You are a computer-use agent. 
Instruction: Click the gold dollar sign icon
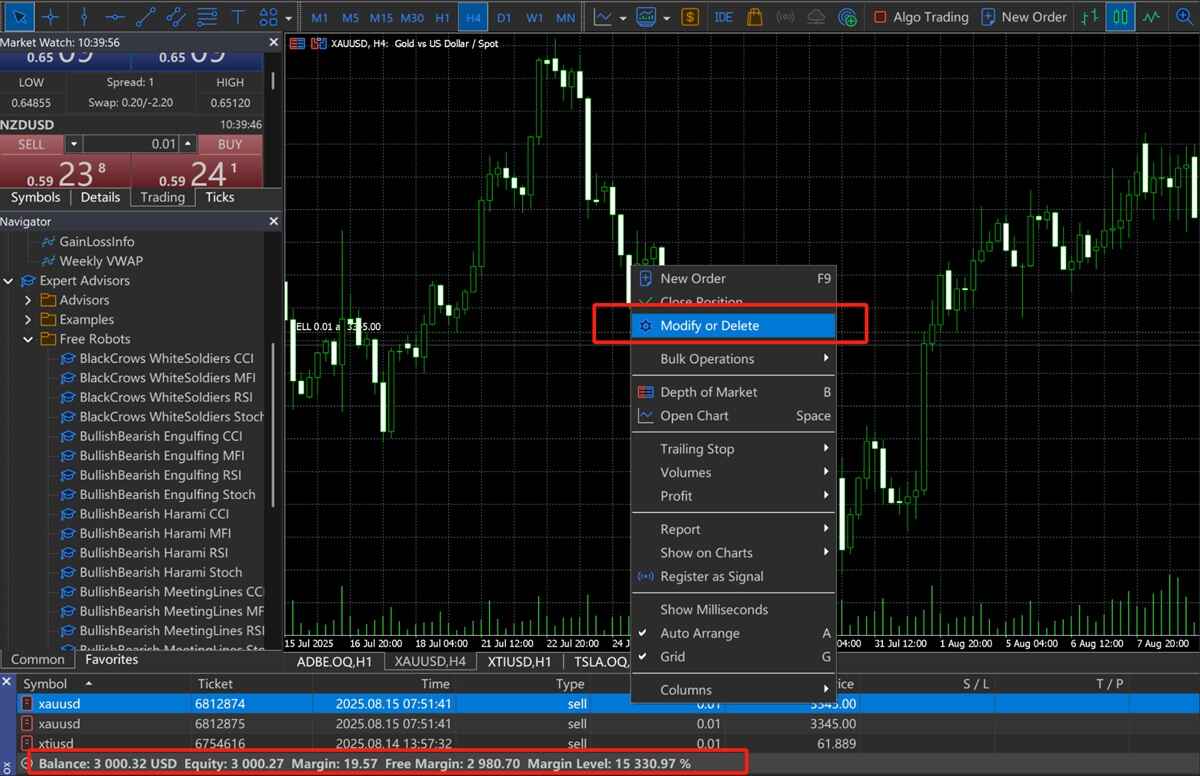690,17
